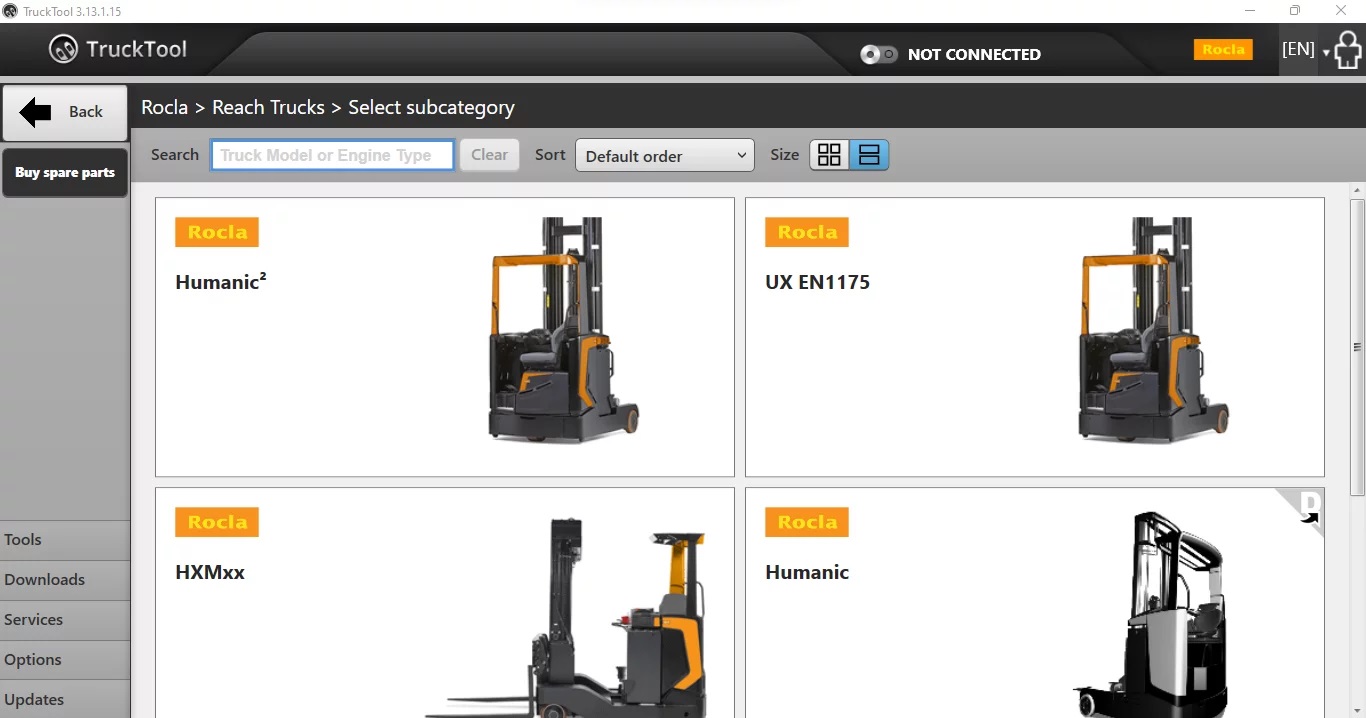Open the Services menu in sidebar

(x=65, y=620)
